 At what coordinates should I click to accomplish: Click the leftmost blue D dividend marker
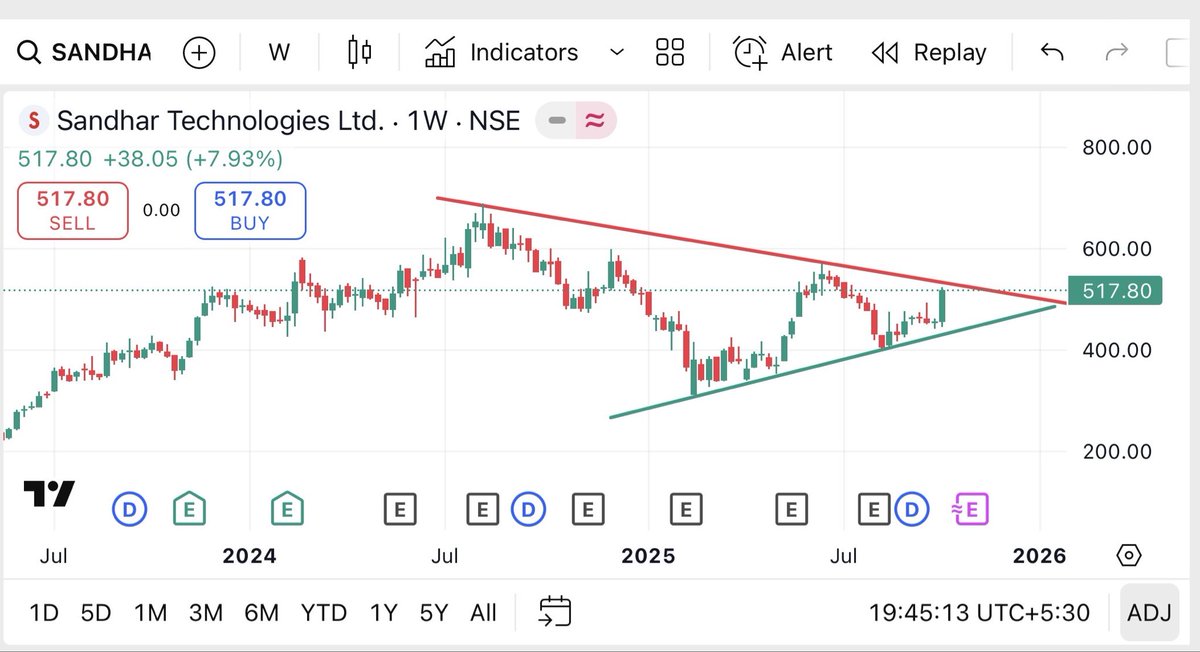(129, 510)
